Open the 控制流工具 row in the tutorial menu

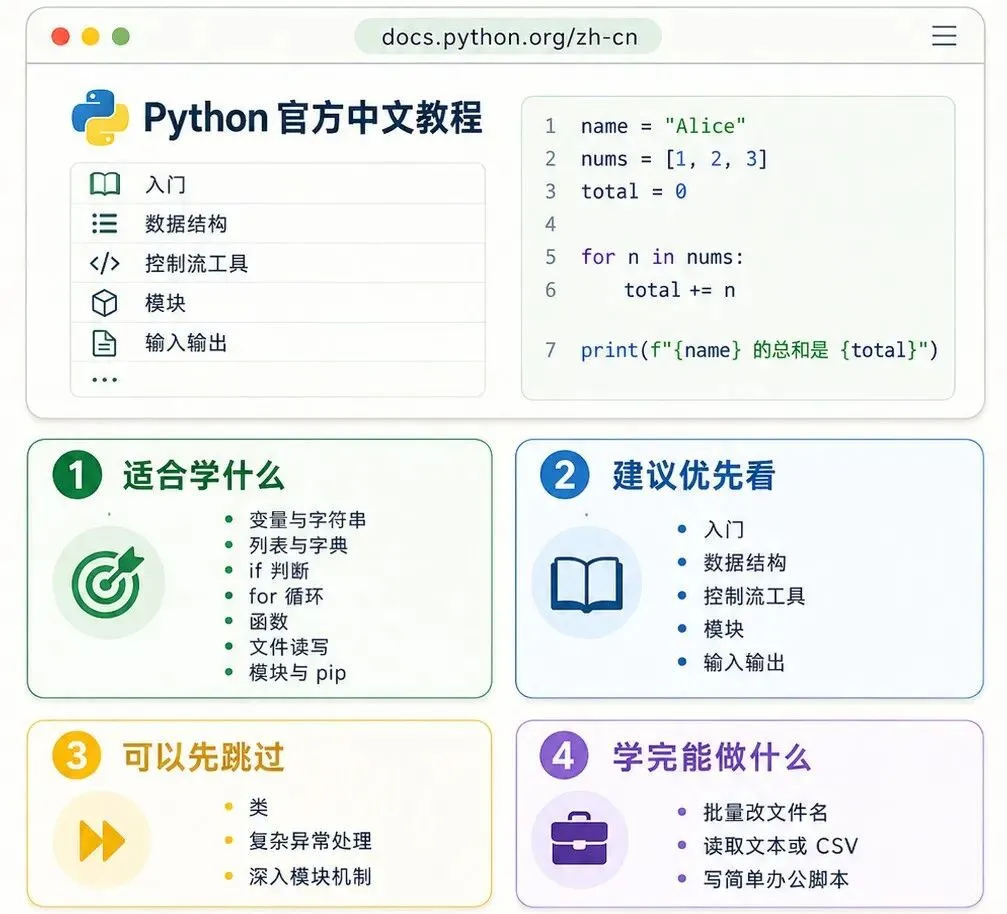[x=277, y=263]
